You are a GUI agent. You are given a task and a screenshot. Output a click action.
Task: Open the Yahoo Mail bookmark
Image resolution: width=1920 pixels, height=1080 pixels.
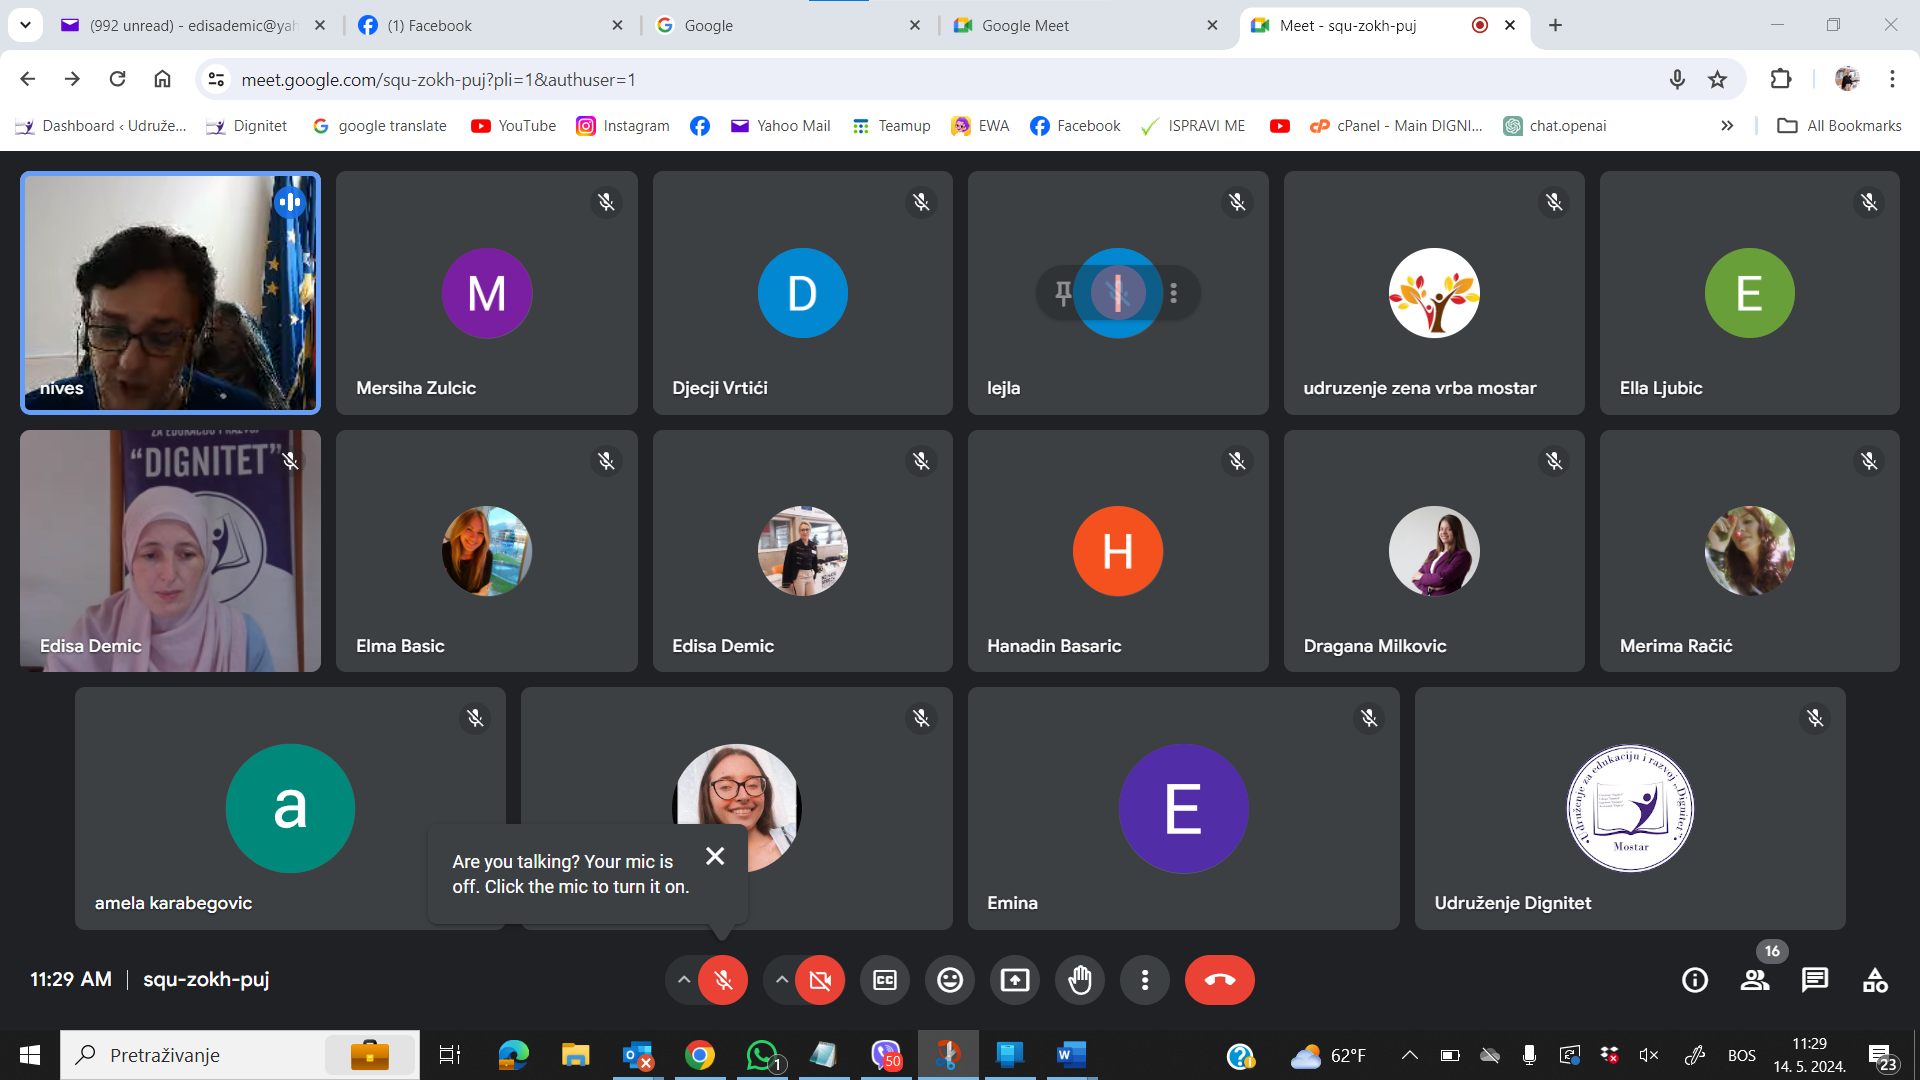[781, 126]
